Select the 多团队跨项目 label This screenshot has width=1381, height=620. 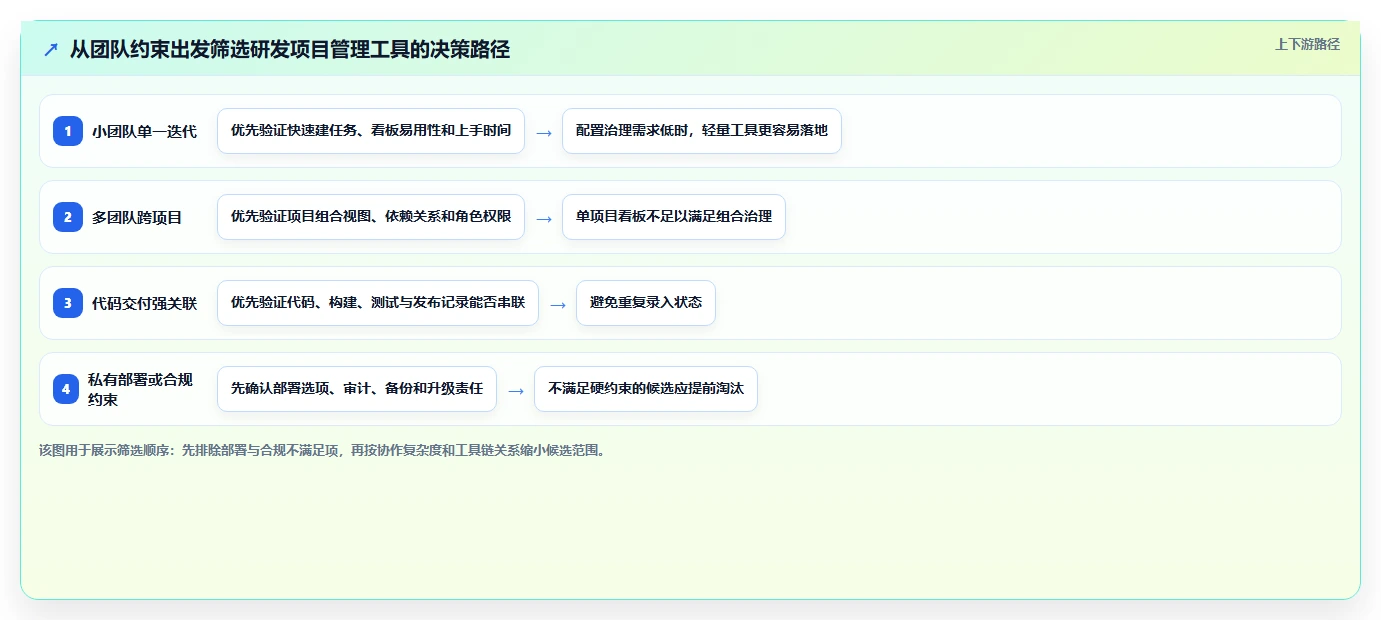[x=137, y=217]
